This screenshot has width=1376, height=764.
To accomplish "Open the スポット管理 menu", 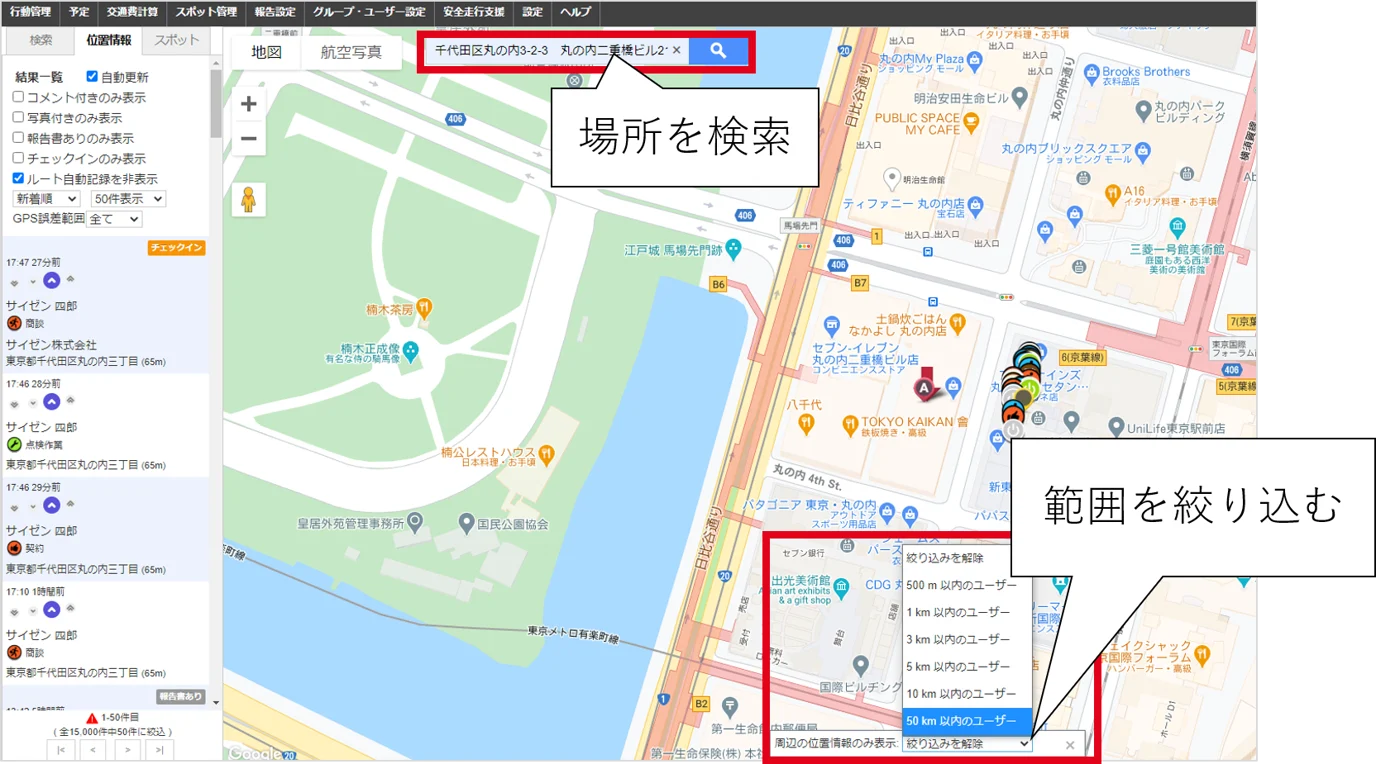I will click(206, 12).
